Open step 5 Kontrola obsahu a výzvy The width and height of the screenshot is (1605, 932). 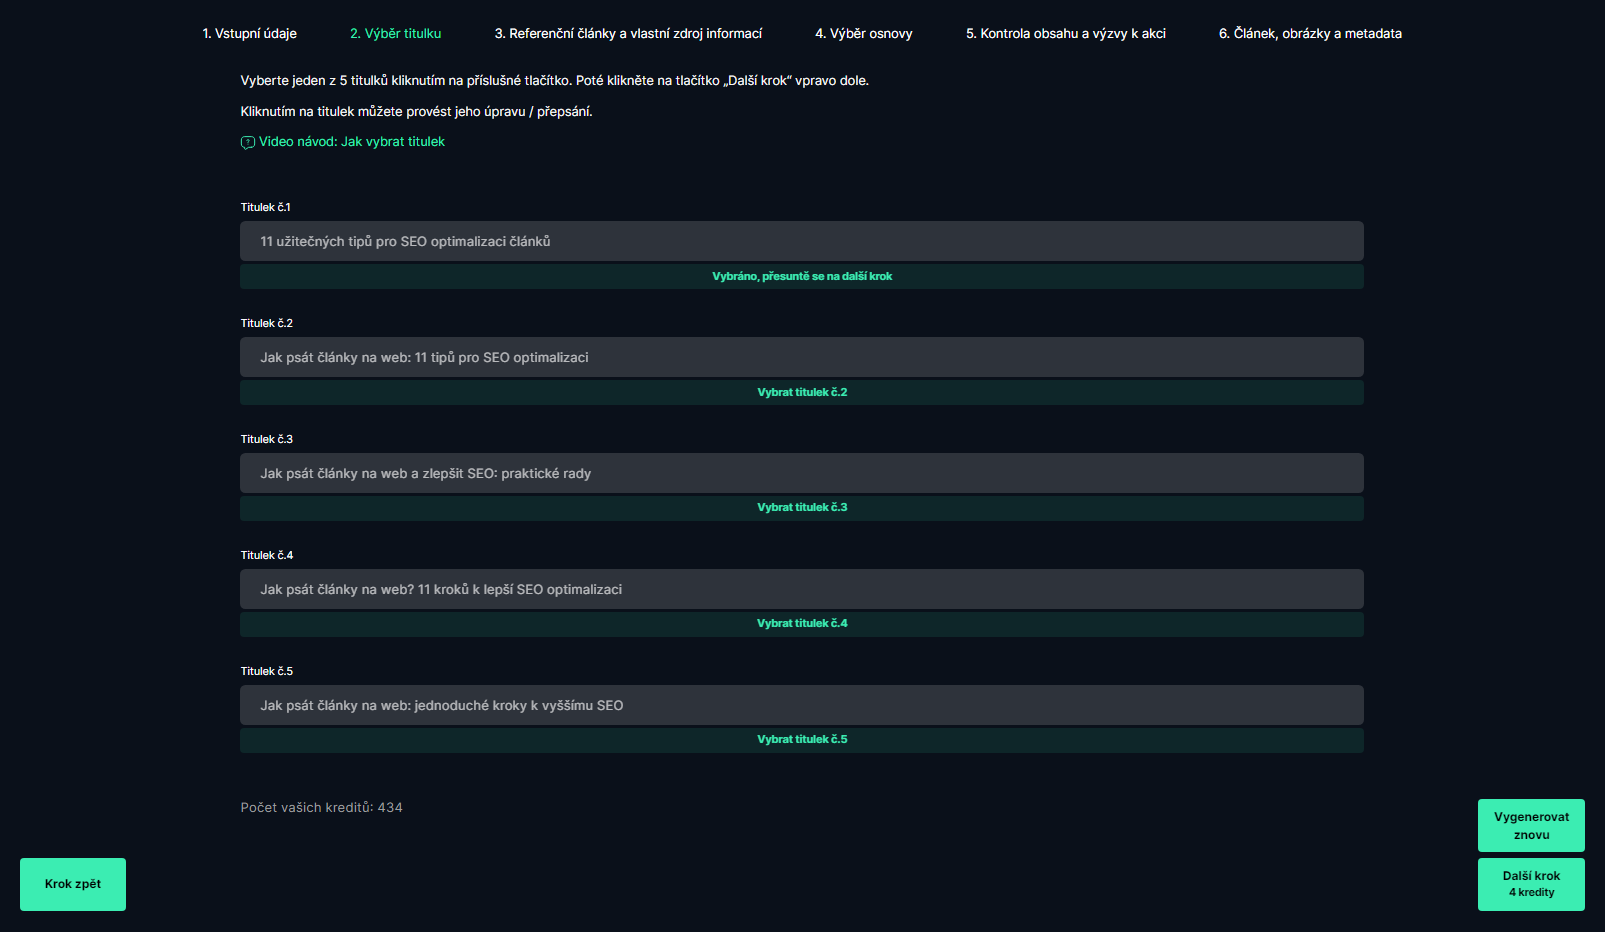point(1066,34)
